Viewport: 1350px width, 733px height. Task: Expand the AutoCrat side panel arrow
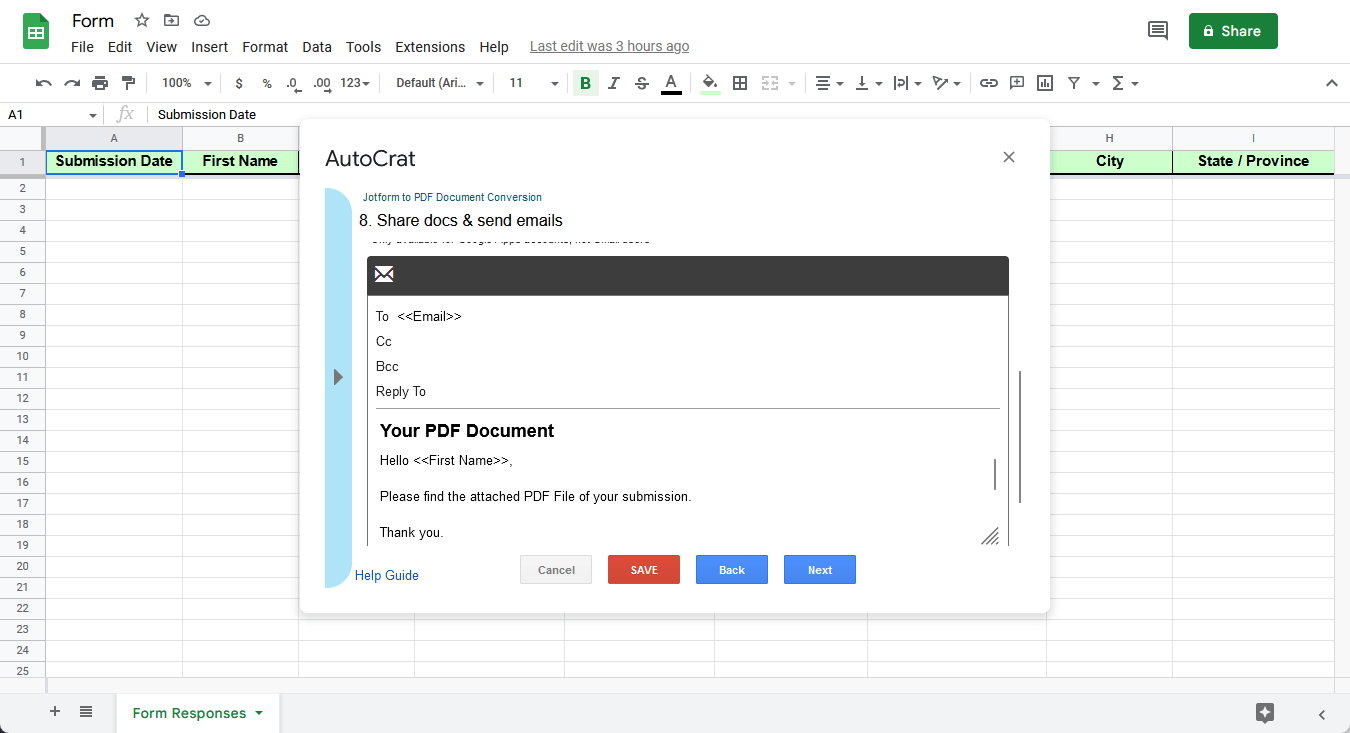pos(338,377)
